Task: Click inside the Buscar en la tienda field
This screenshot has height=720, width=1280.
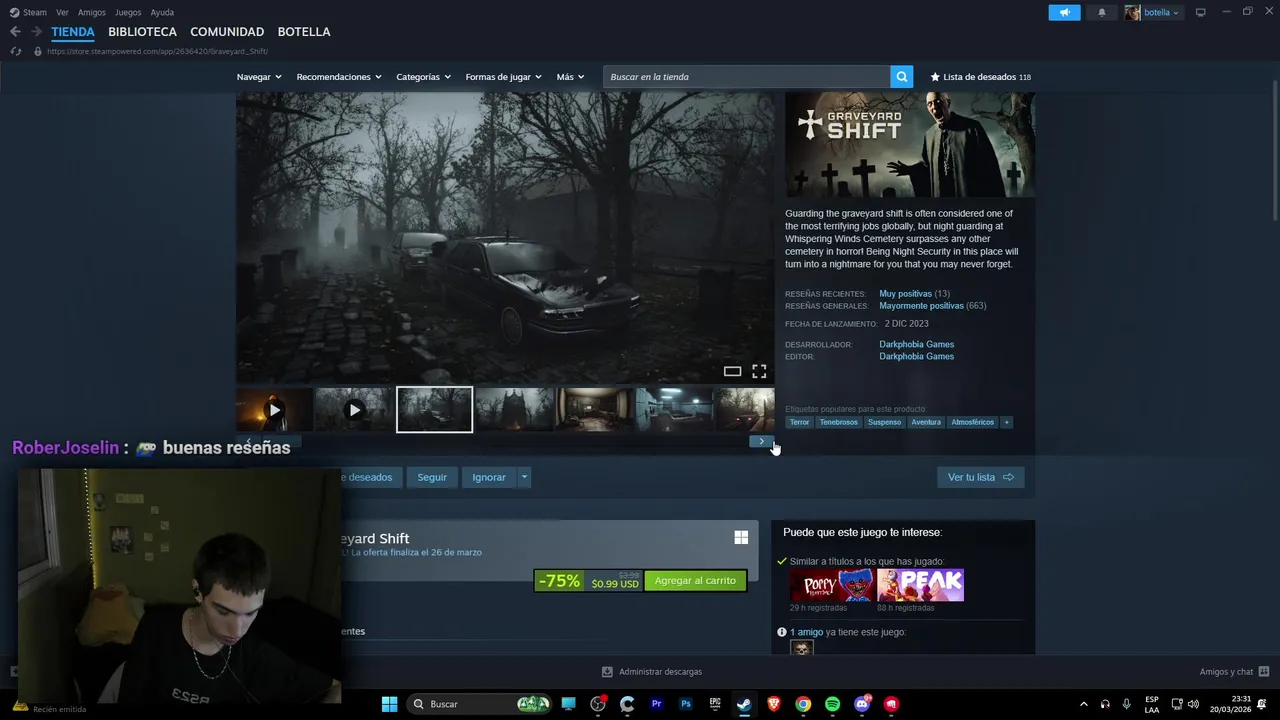Action: pyautogui.click(x=747, y=77)
